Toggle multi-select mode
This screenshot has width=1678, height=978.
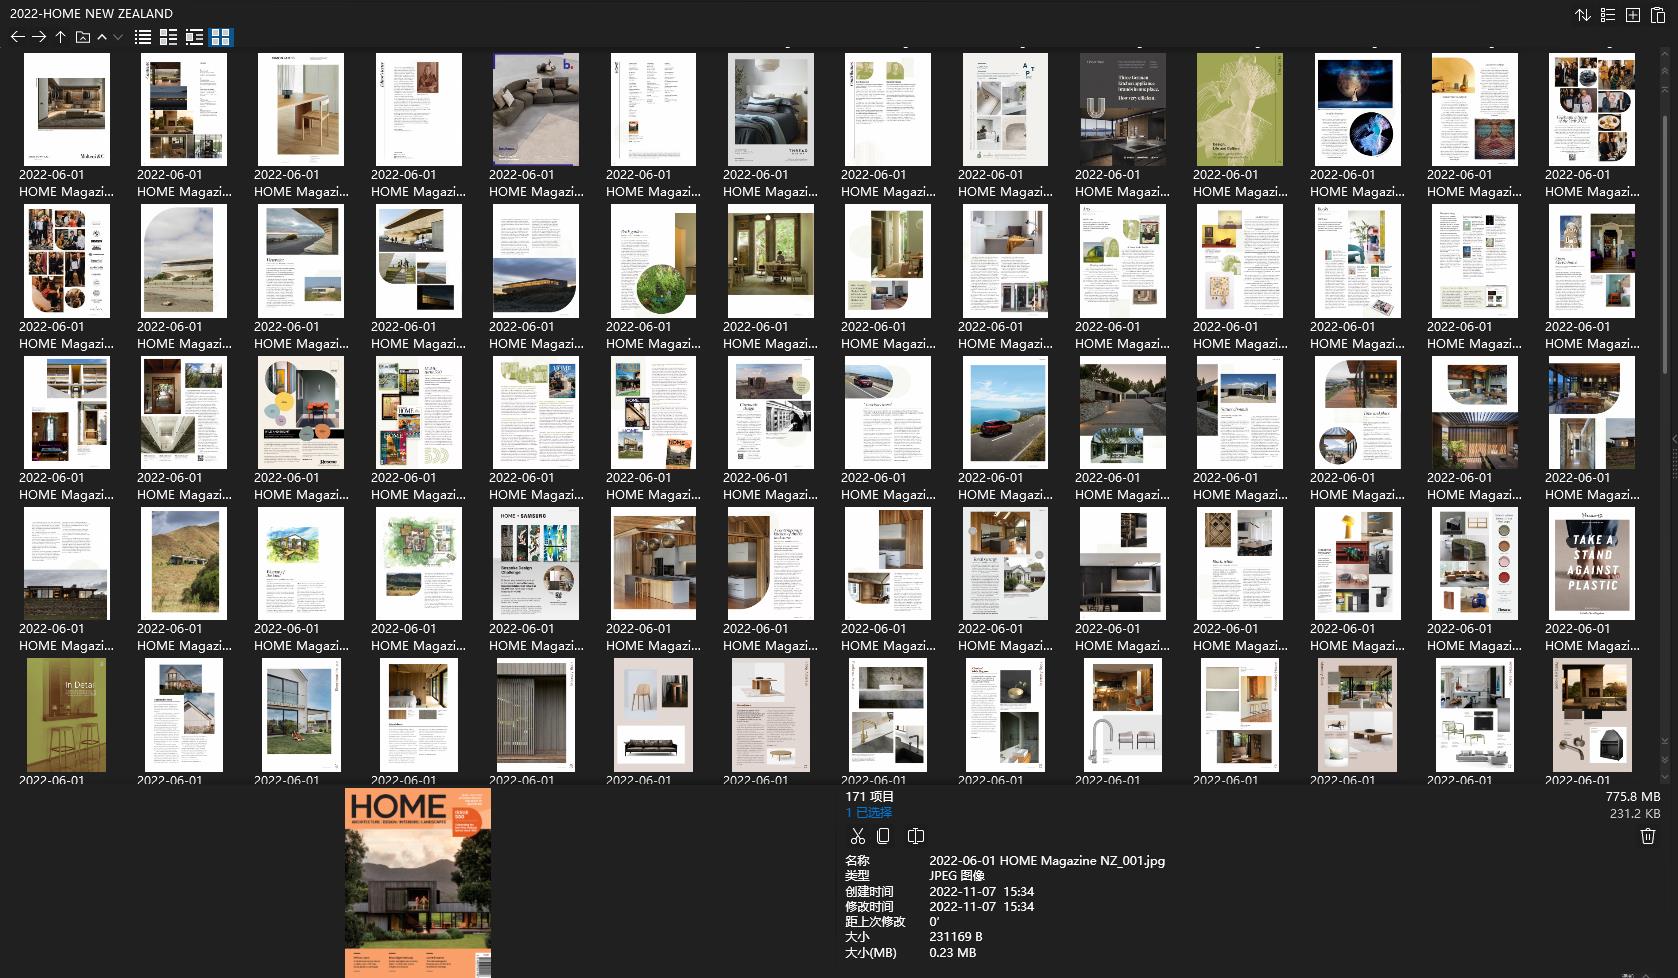(x=1607, y=15)
